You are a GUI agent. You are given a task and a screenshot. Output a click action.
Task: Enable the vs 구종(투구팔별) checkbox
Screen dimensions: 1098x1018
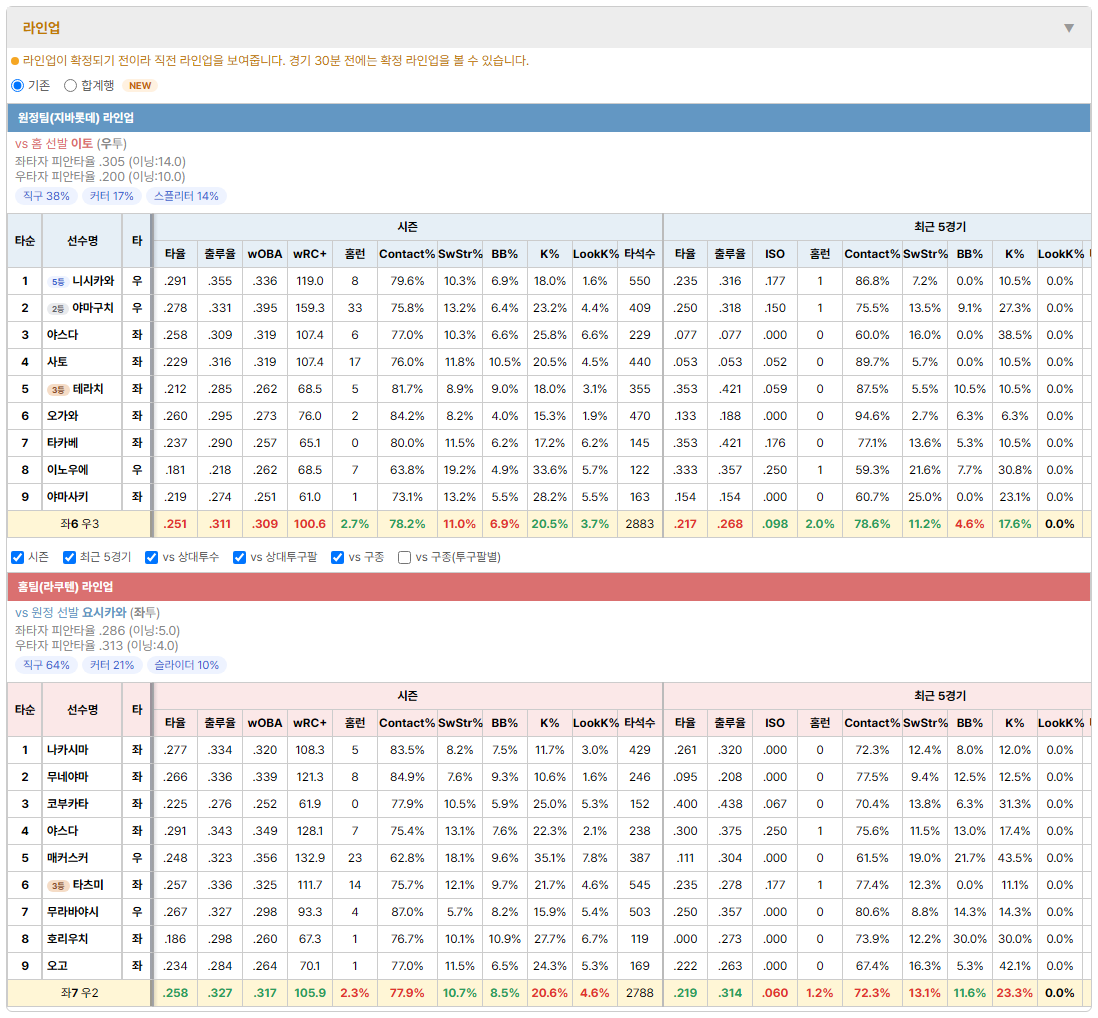404,557
